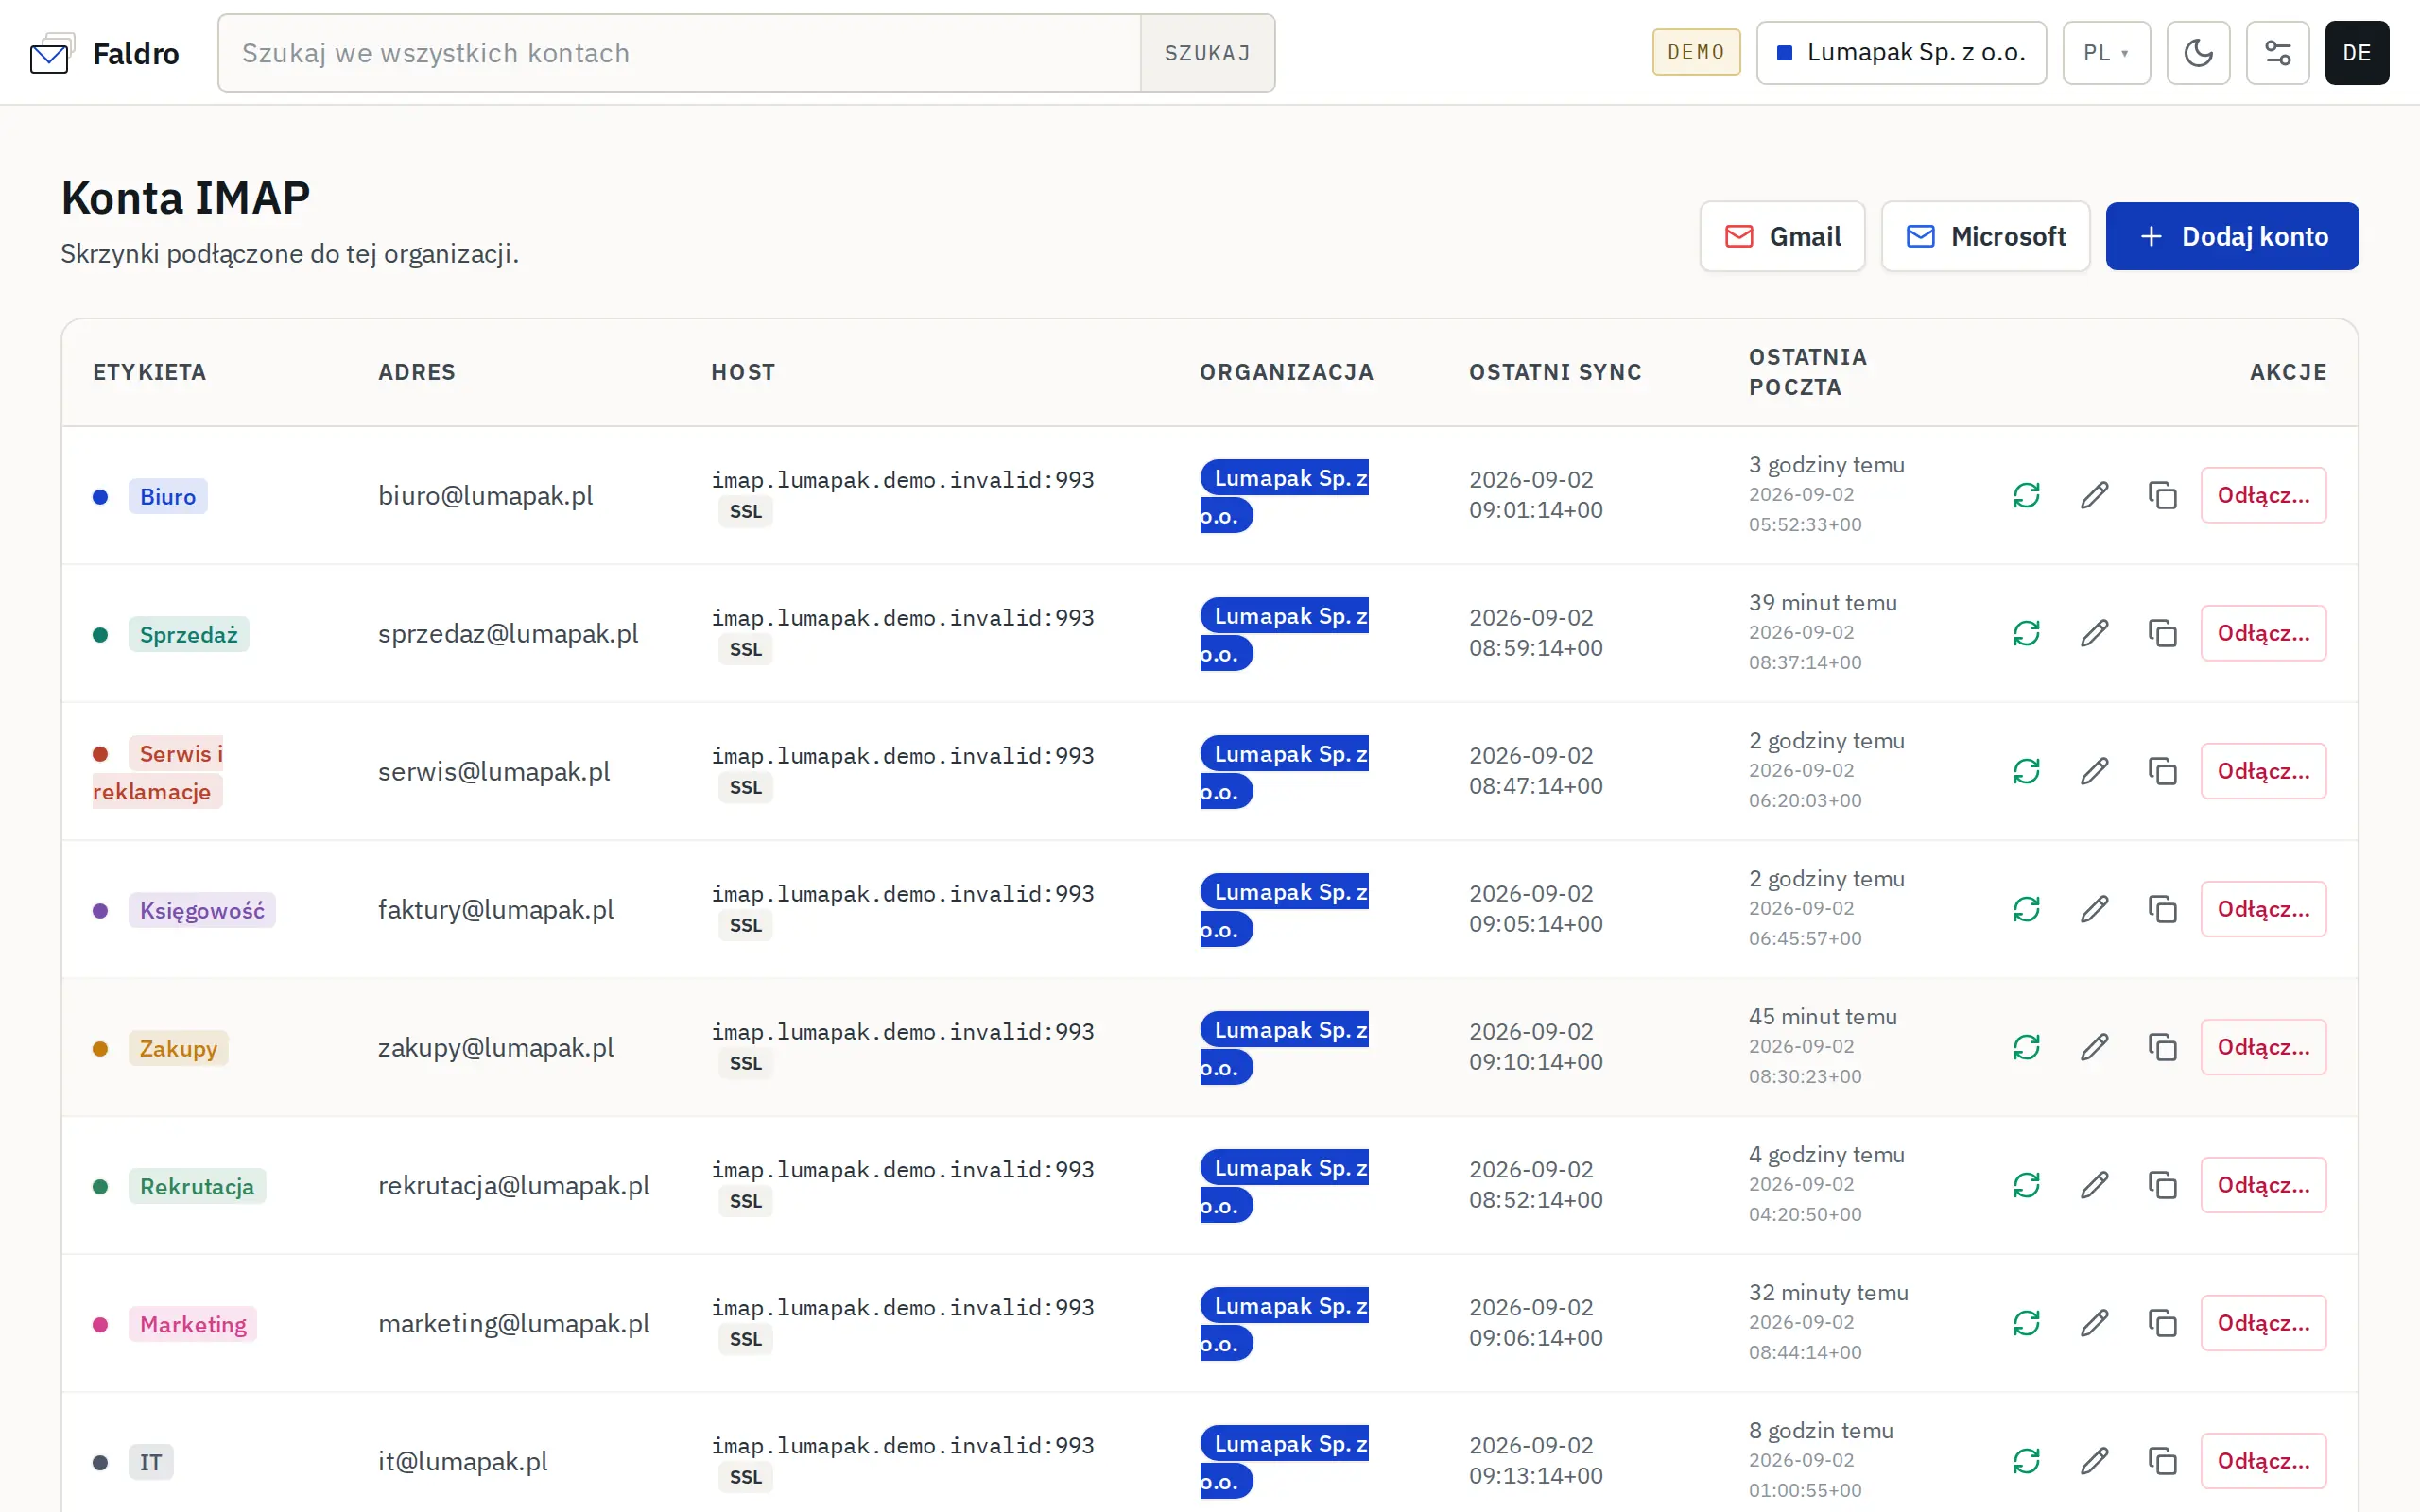Toggle dark mode with moon icon
The height and width of the screenshot is (1512, 2420).
point(2198,53)
